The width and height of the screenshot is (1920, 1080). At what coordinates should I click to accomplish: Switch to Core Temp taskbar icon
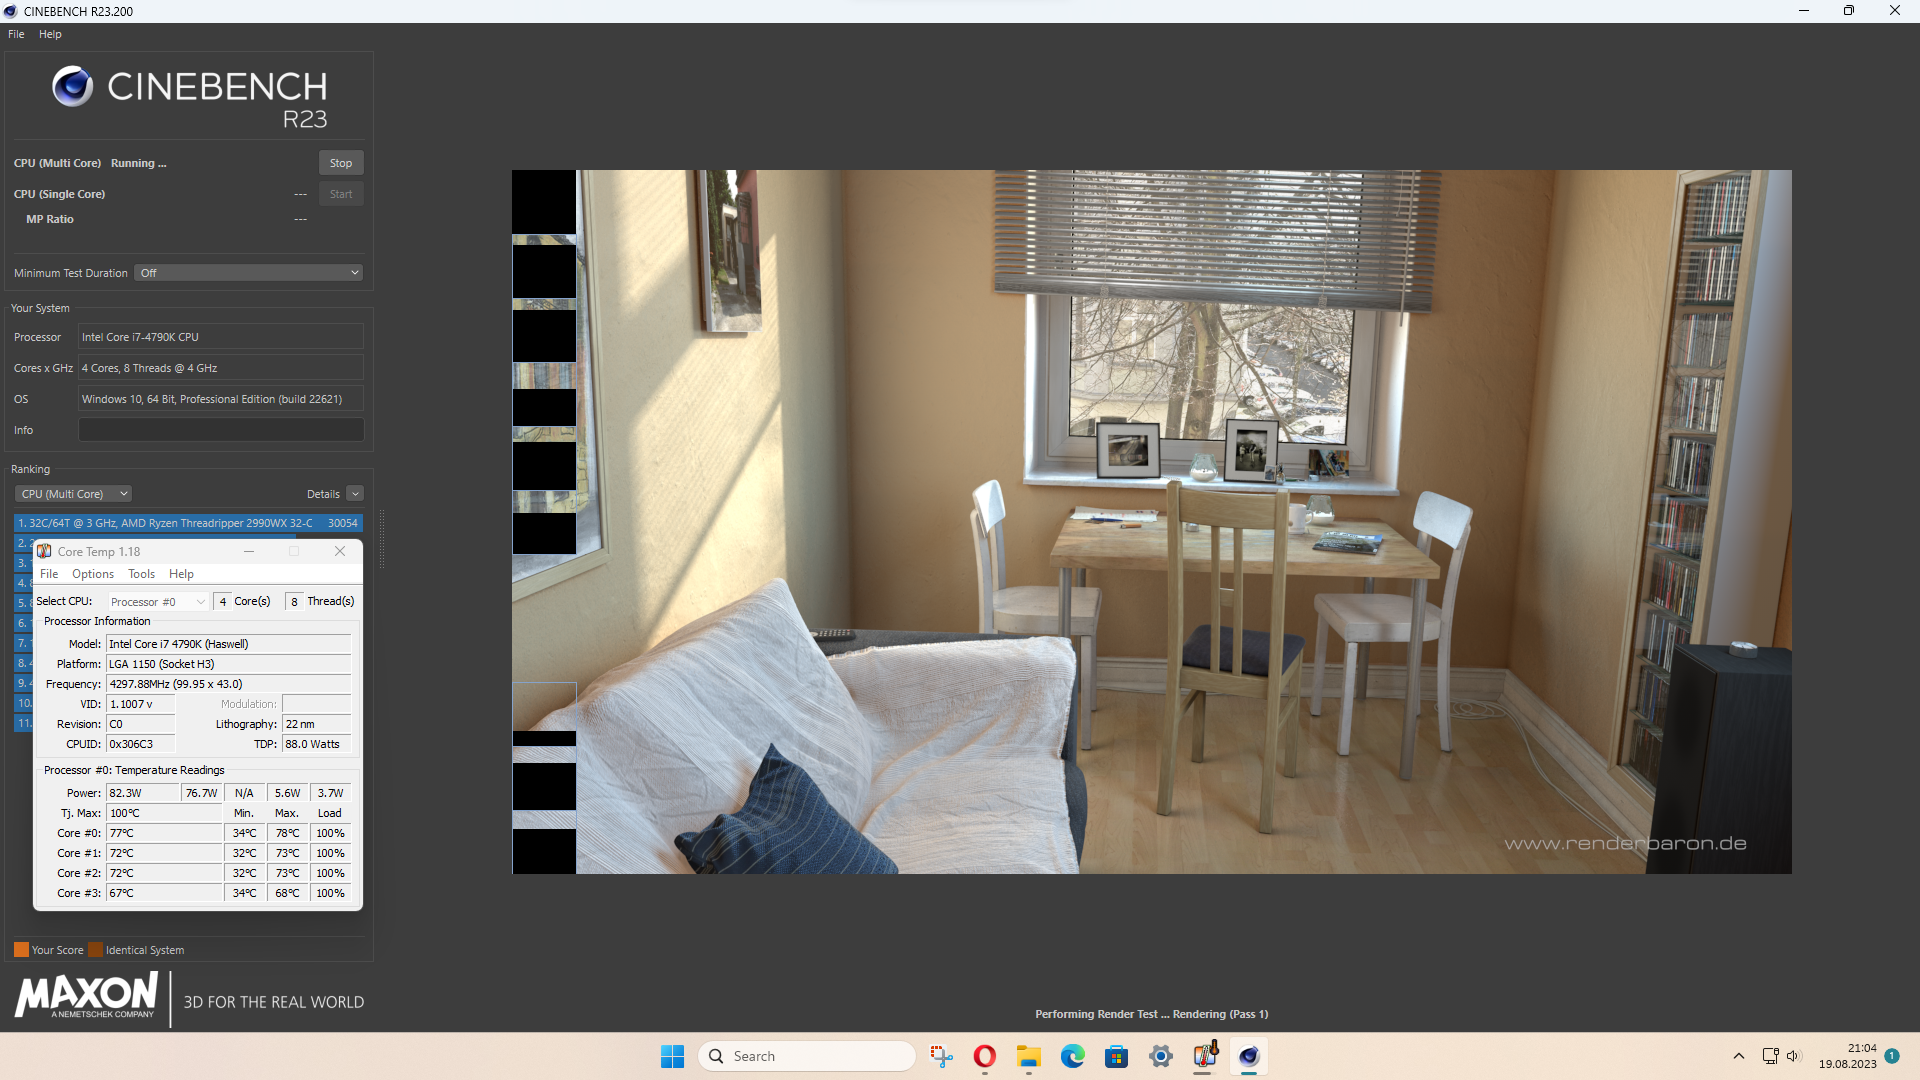tap(1205, 1056)
